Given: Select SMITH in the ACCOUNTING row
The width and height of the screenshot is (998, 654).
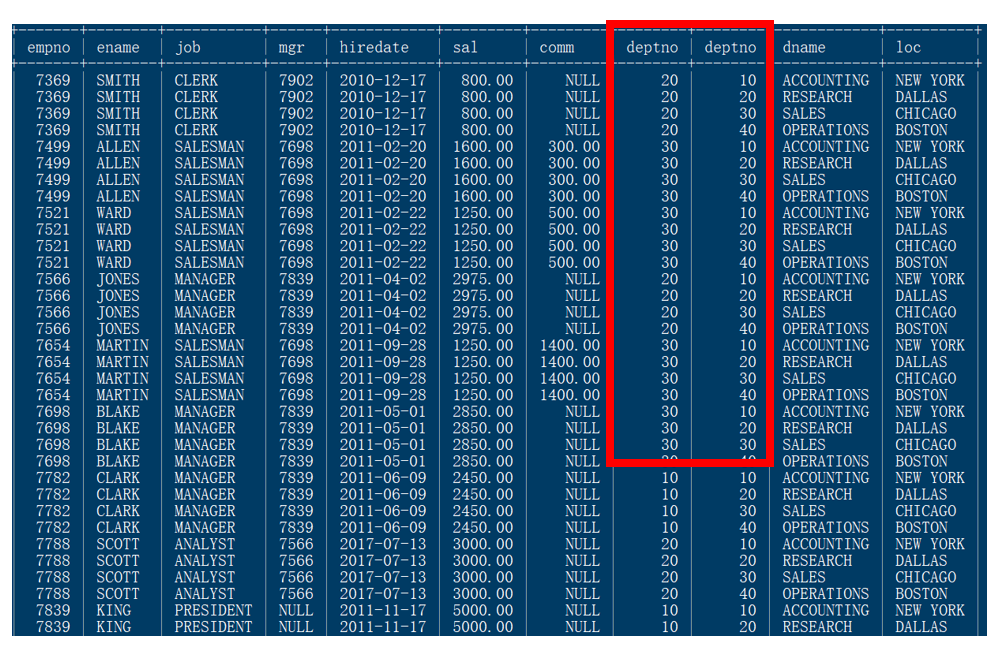Looking at the screenshot, I should [118, 81].
